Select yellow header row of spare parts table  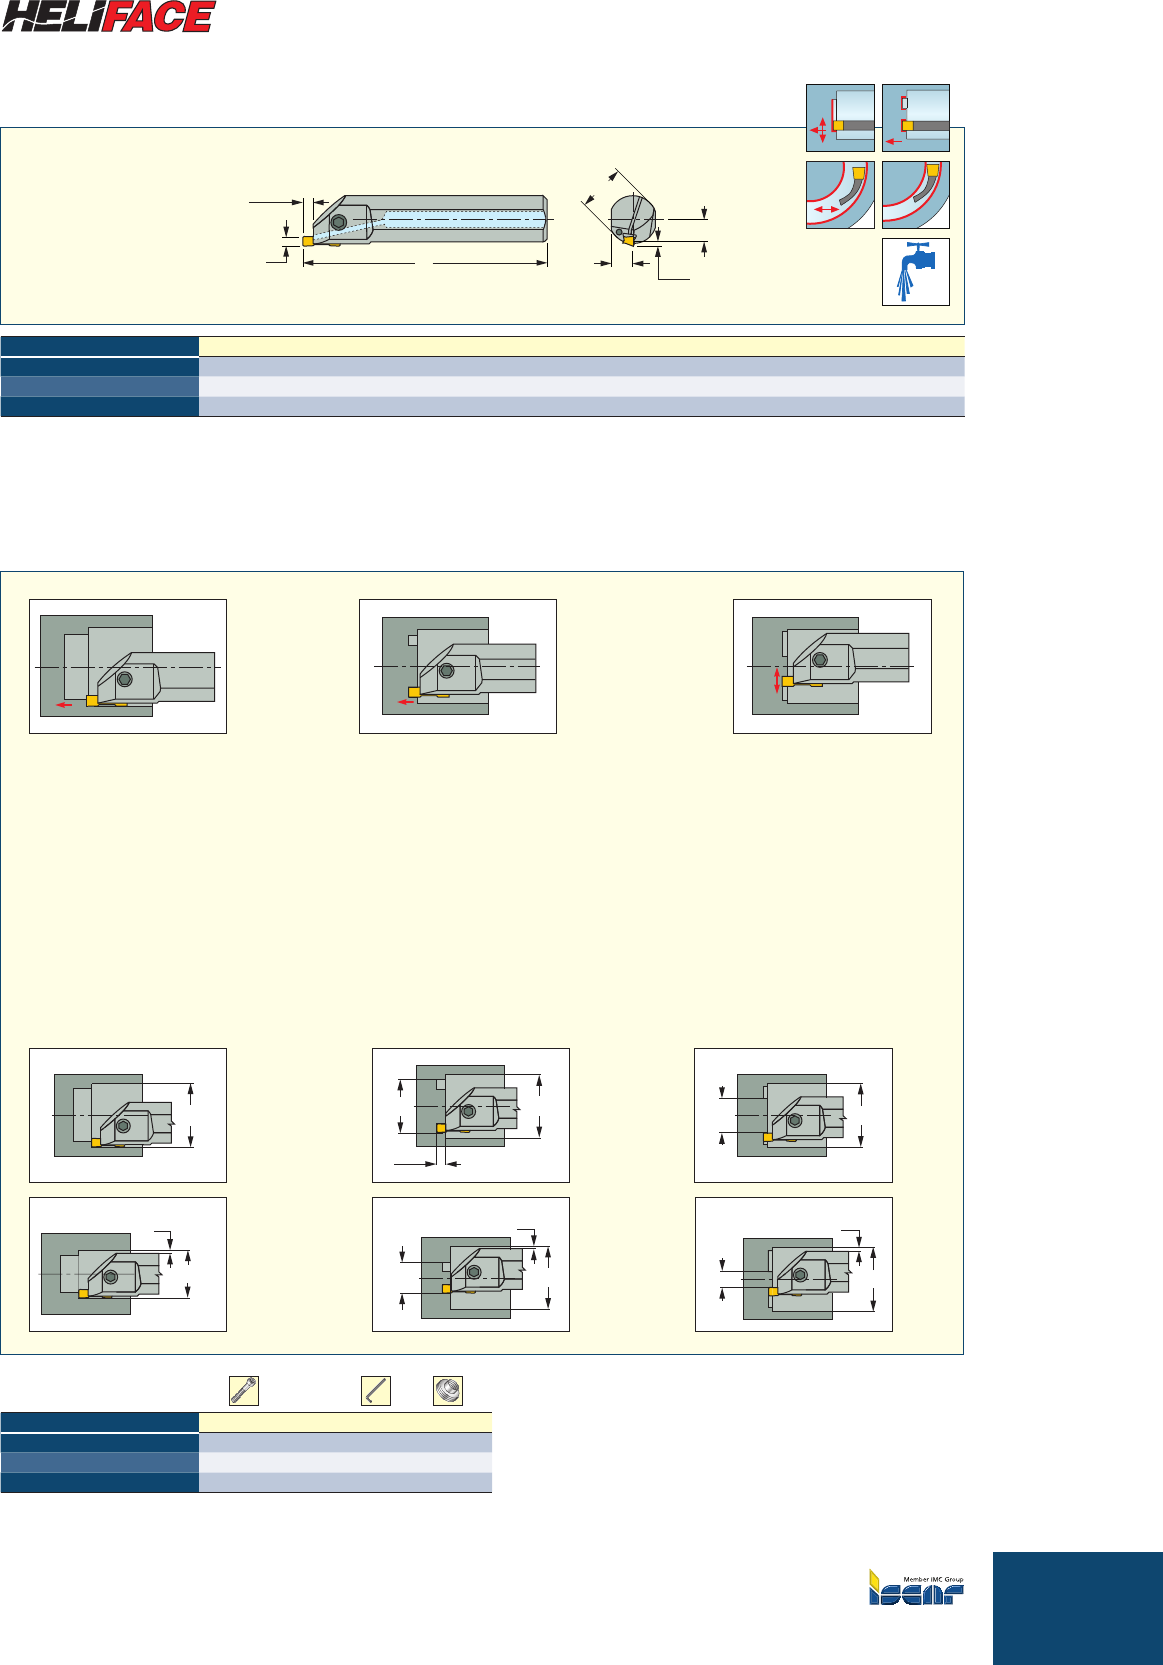tap(345, 1422)
